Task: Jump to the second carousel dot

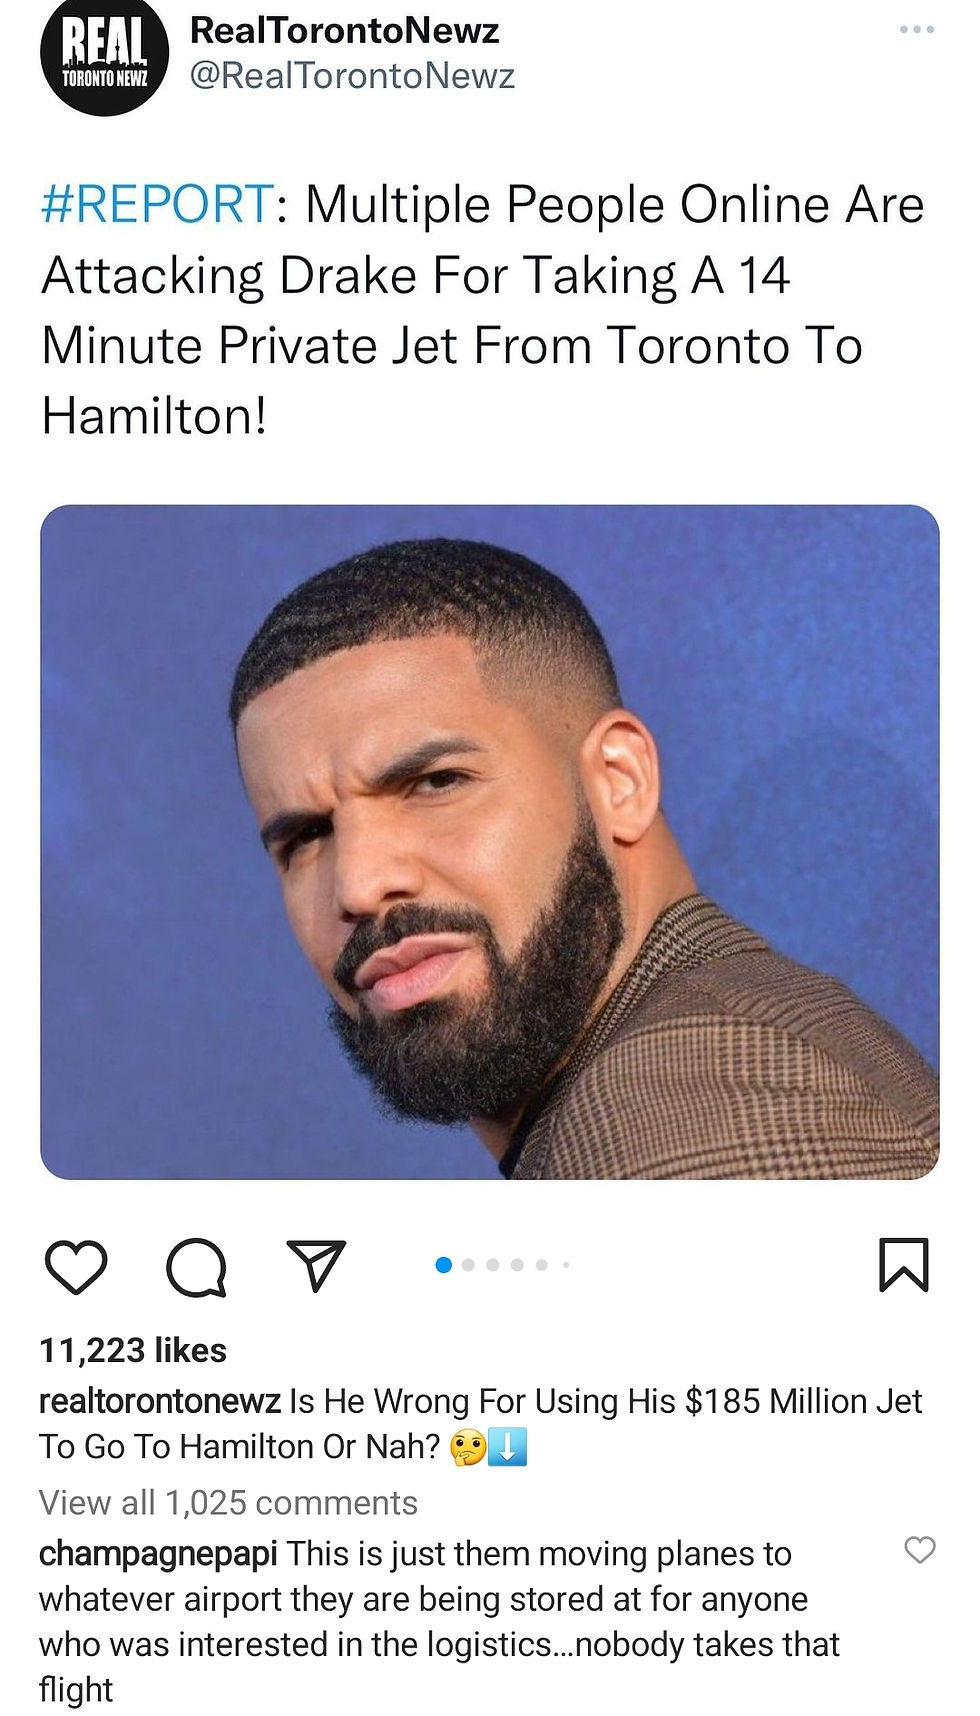Action: 468,1265
